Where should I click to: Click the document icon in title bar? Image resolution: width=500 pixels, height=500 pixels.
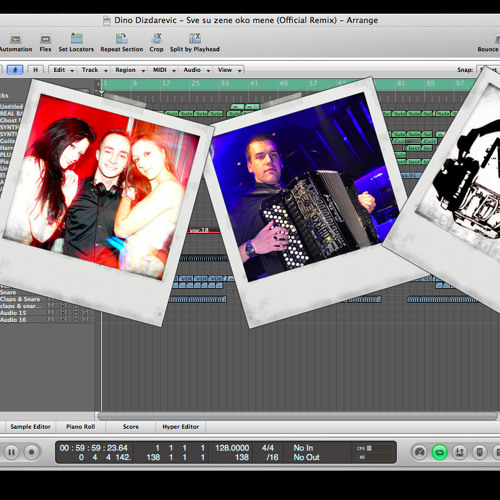click(107, 20)
